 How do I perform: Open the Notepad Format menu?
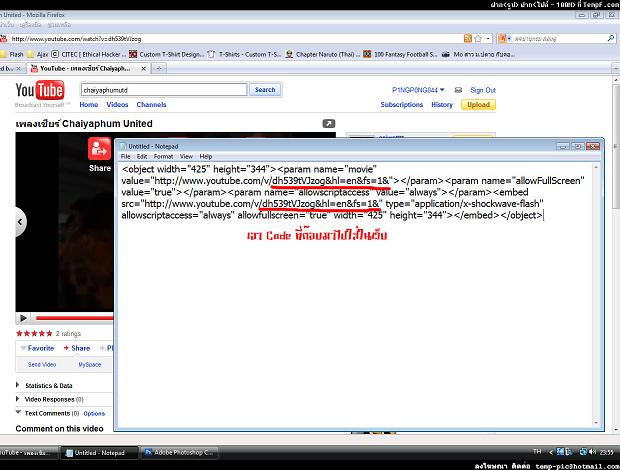click(163, 157)
